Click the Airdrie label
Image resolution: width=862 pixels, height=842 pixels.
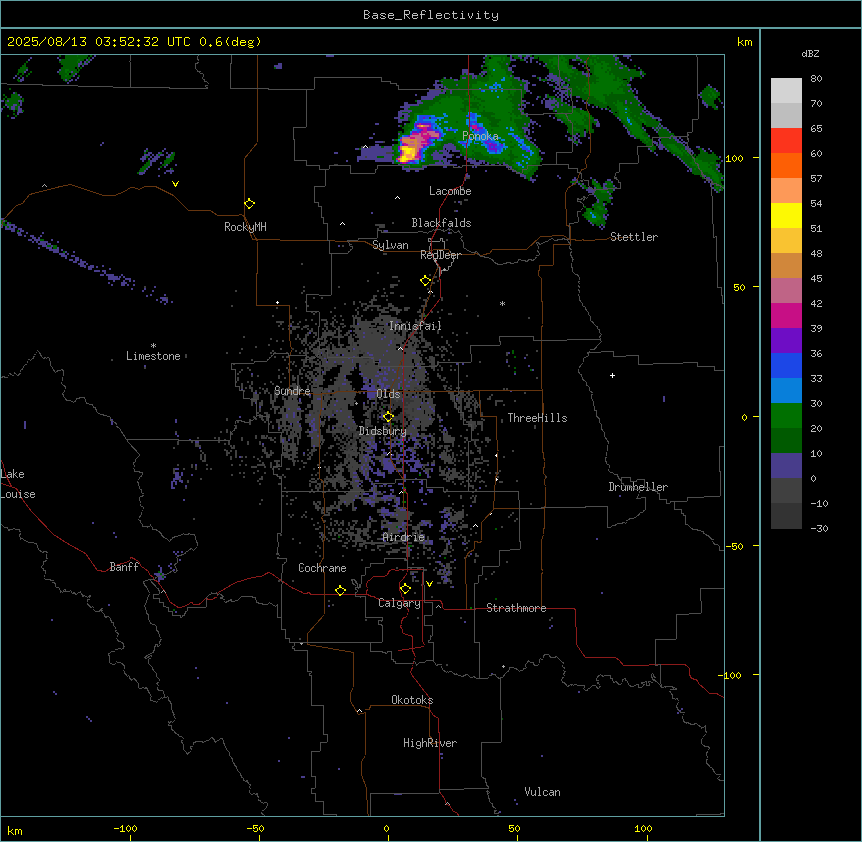404,537
